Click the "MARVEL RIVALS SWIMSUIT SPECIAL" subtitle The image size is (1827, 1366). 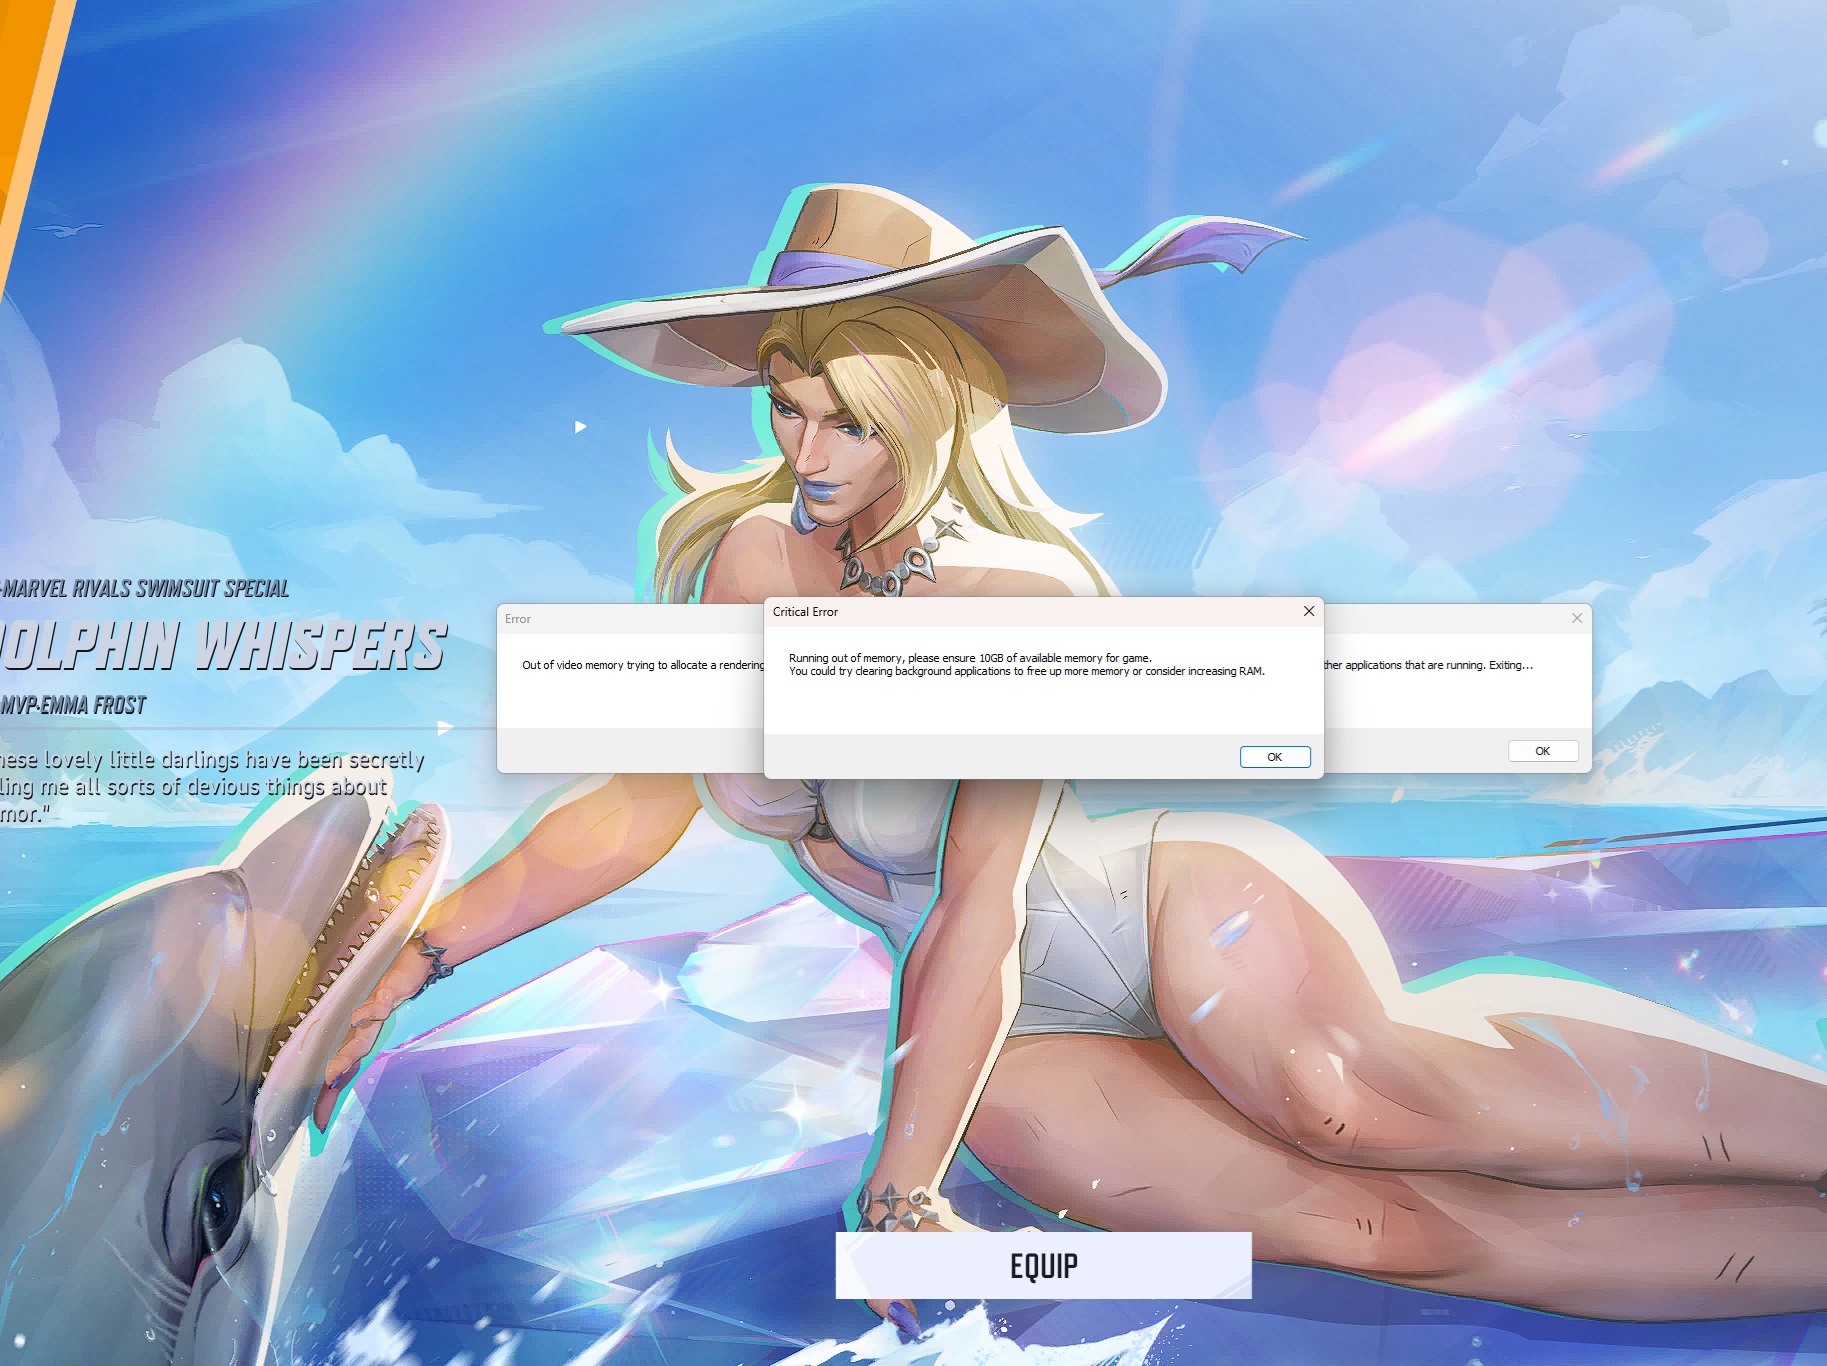pos(145,588)
